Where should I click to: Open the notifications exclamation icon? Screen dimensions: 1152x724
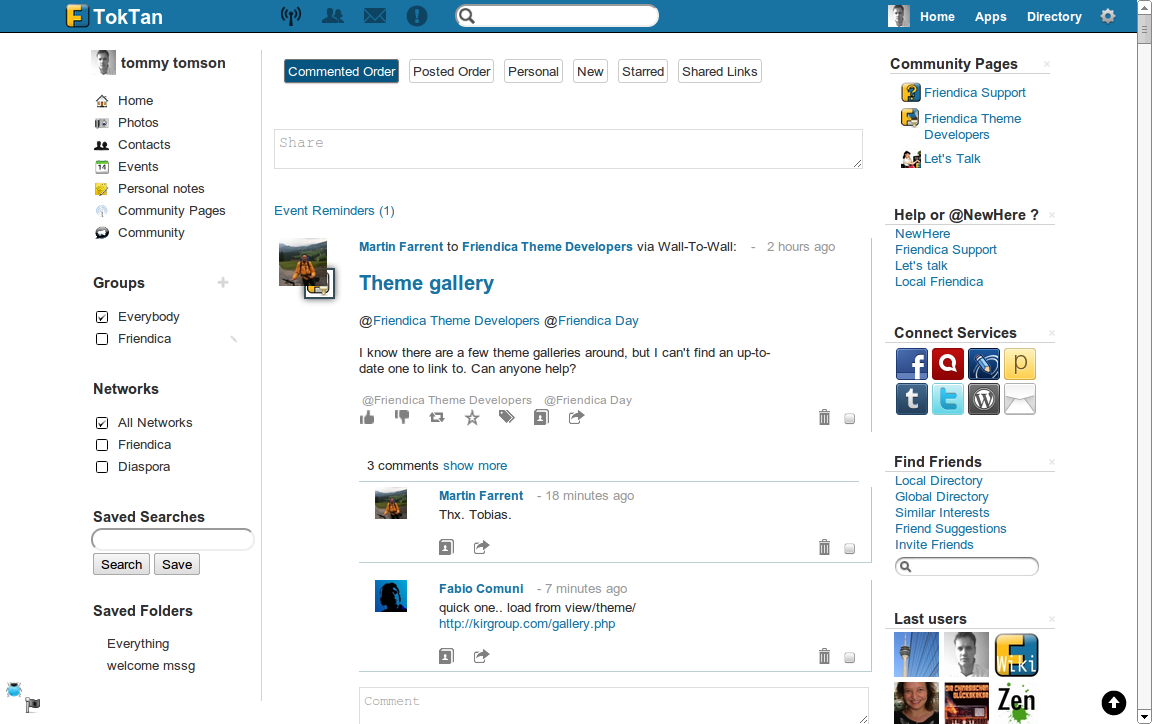(x=417, y=15)
